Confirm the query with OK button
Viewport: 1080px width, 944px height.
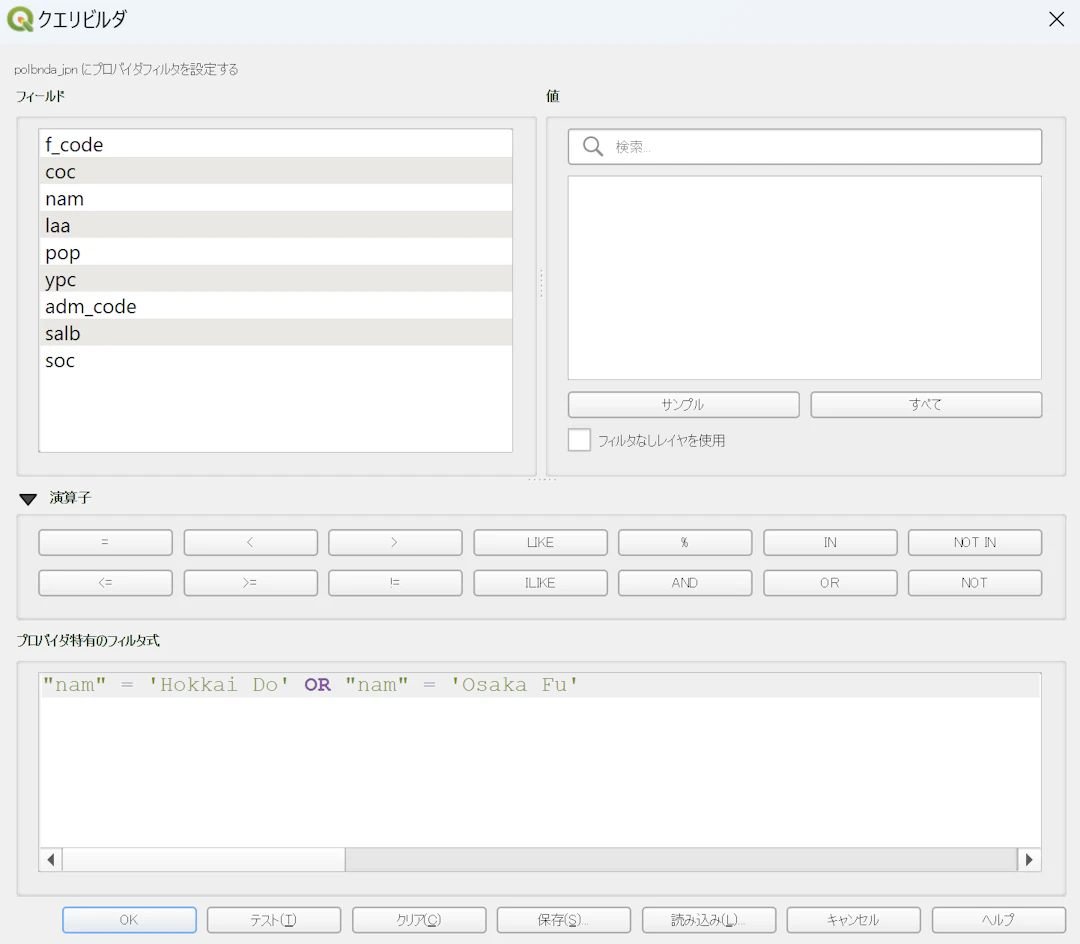(x=129, y=919)
